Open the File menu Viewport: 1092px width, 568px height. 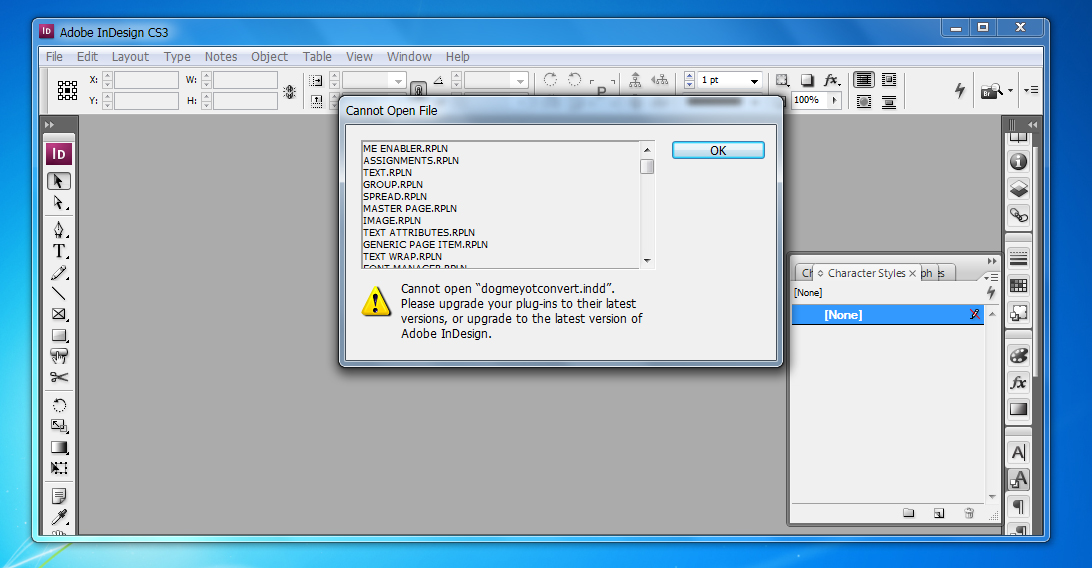[x=54, y=56]
